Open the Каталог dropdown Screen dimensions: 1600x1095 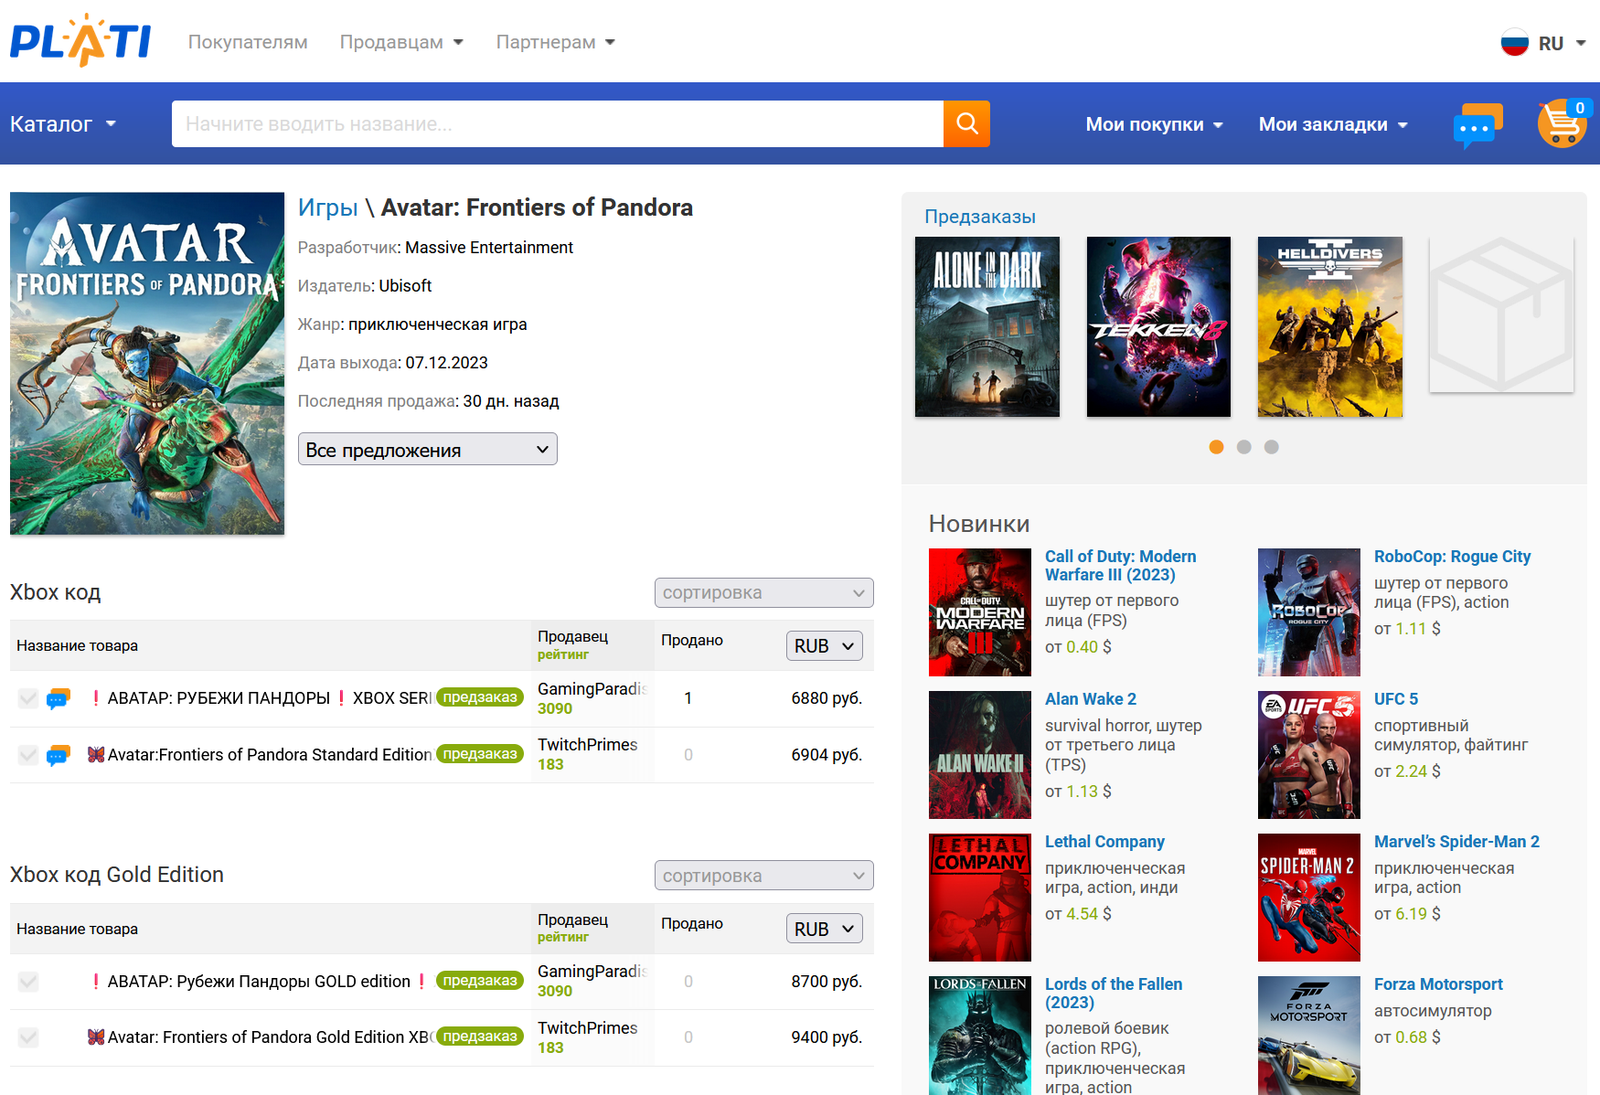coord(63,124)
